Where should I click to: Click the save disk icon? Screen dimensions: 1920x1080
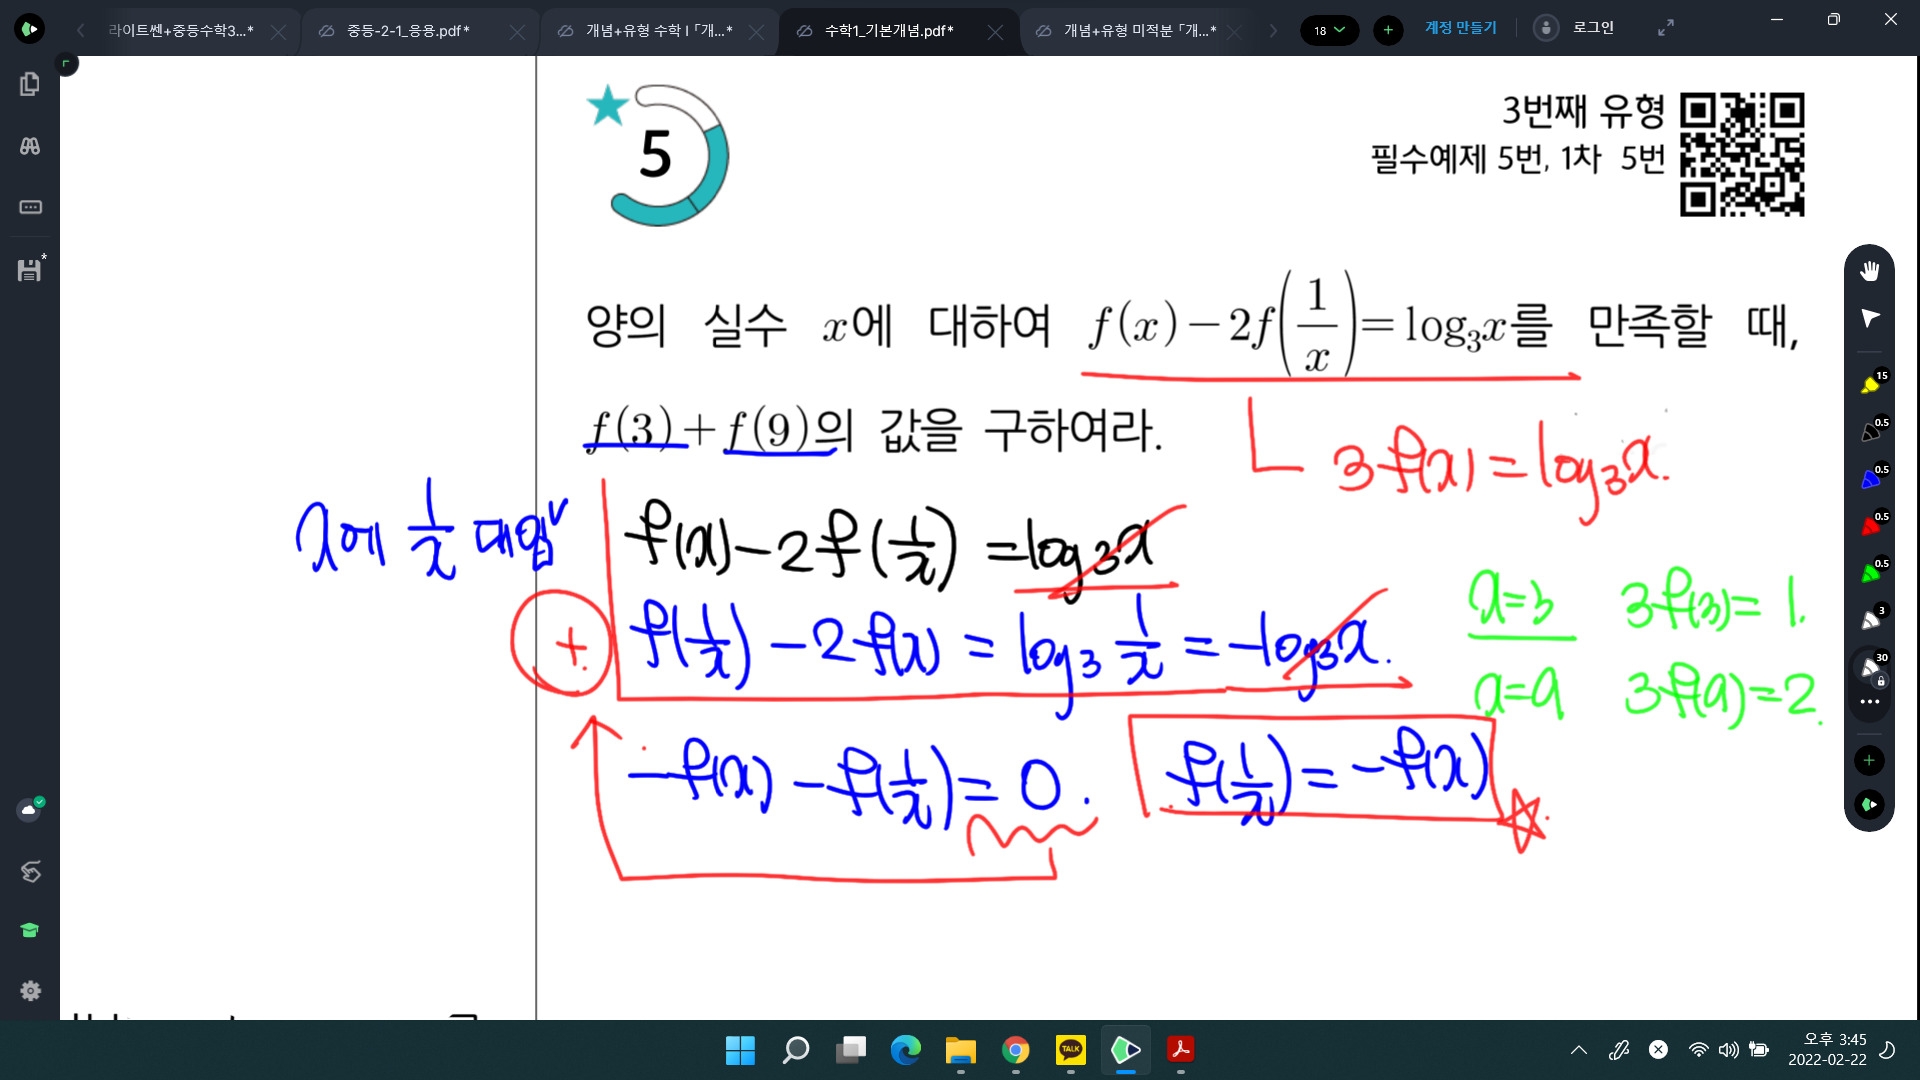tap(30, 270)
